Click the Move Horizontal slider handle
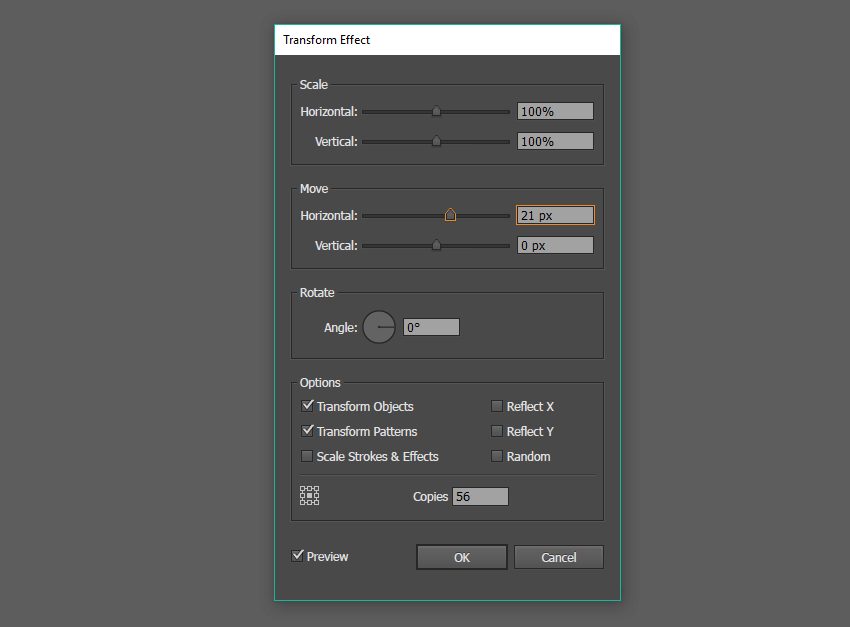This screenshot has width=850, height=627. 450,215
